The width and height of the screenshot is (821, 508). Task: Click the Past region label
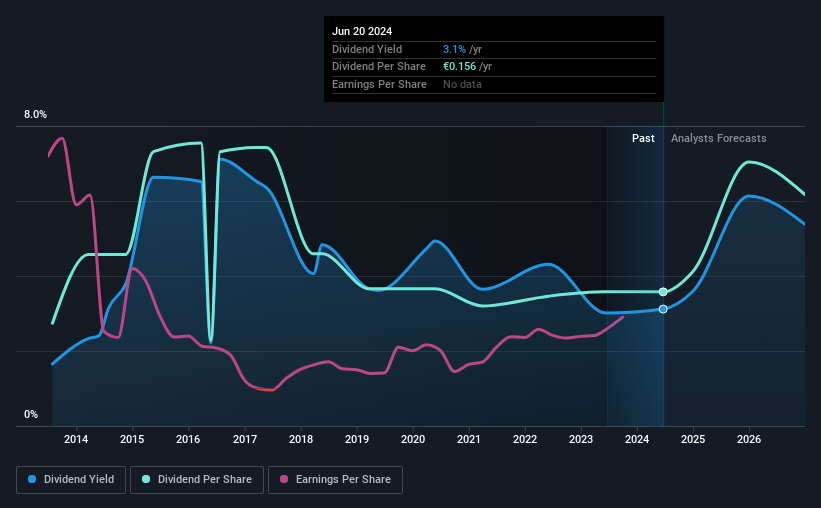[x=643, y=138]
